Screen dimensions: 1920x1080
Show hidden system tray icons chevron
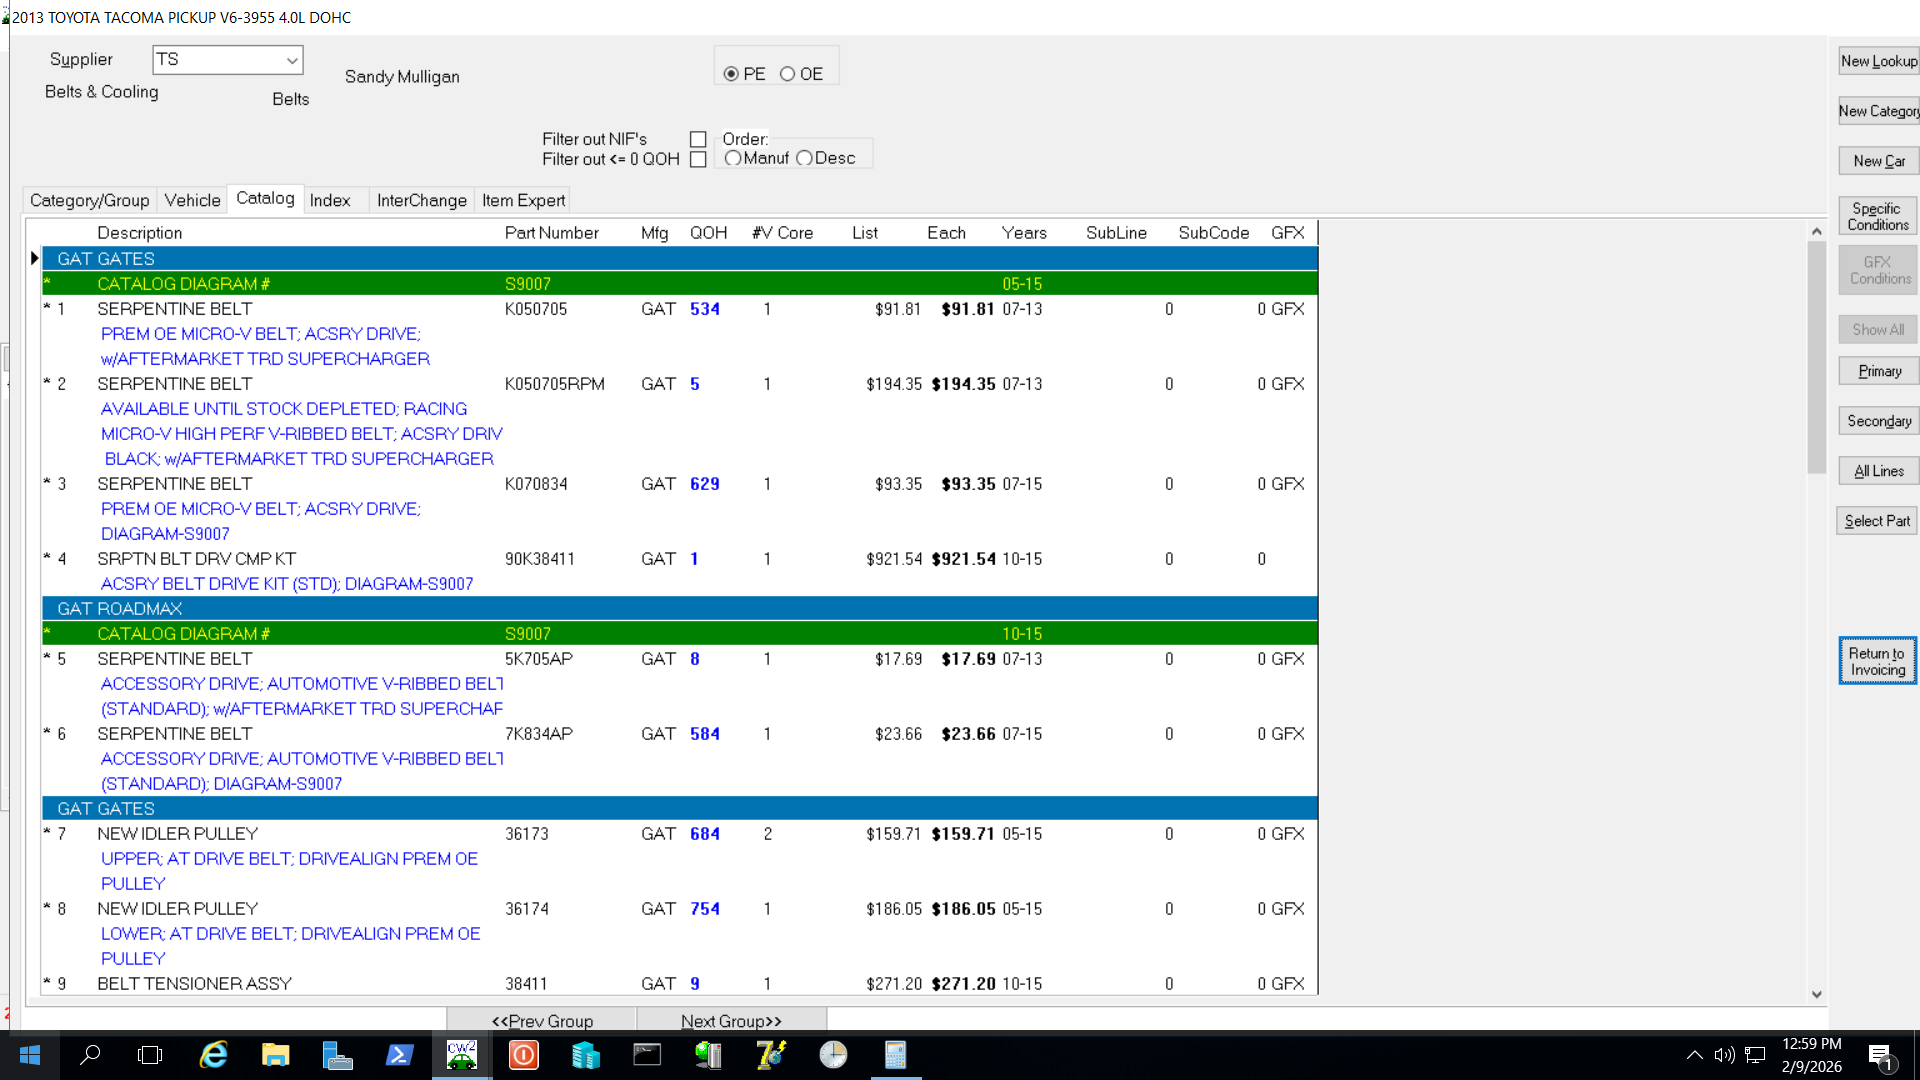[1694, 1055]
